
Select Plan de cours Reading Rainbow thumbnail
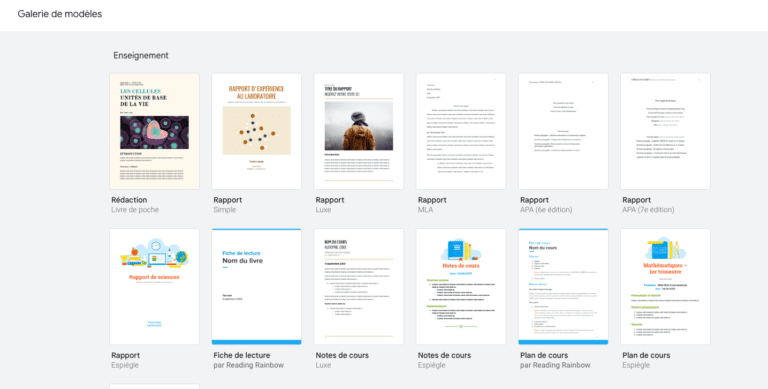(x=563, y=287)
